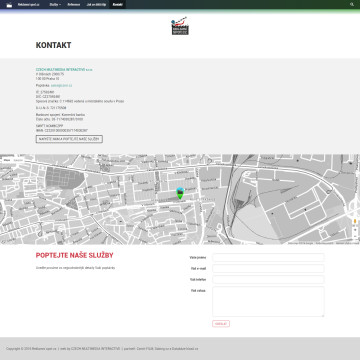Open the Reference menu item
The height and width of the screenshot is (360, 360).
(x=74, y=5)
